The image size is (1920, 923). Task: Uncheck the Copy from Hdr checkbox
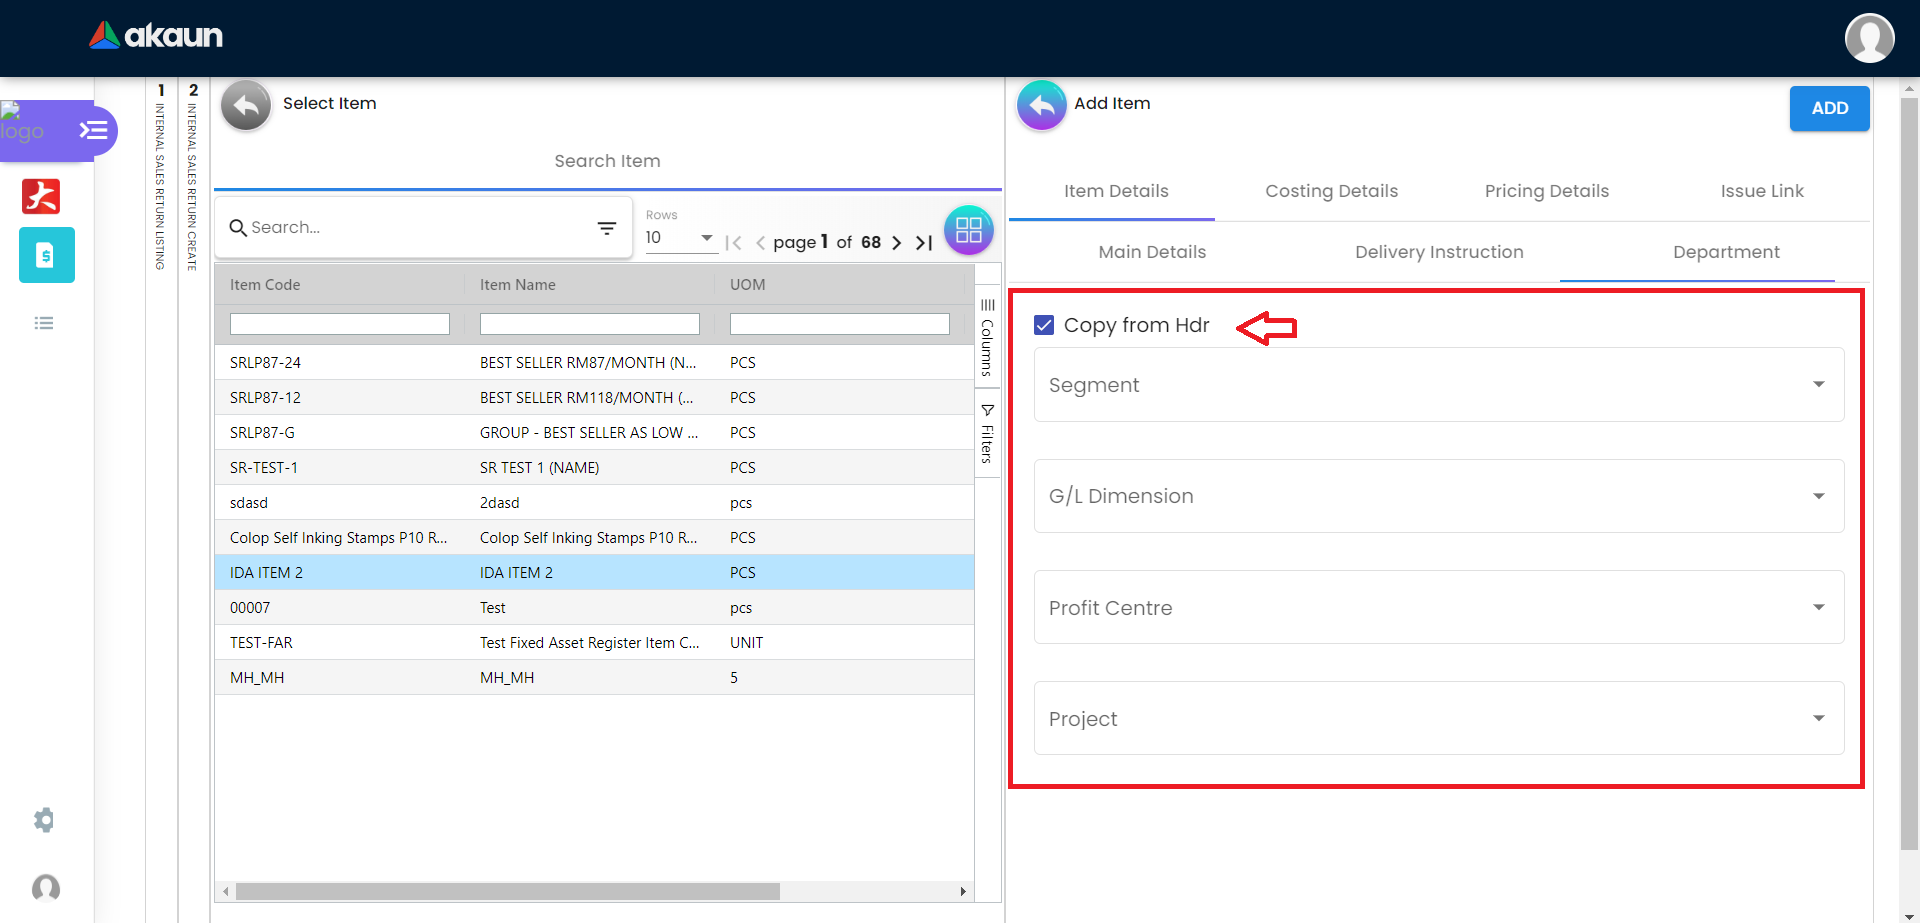pyautogui.click(x=1044, y=325)
